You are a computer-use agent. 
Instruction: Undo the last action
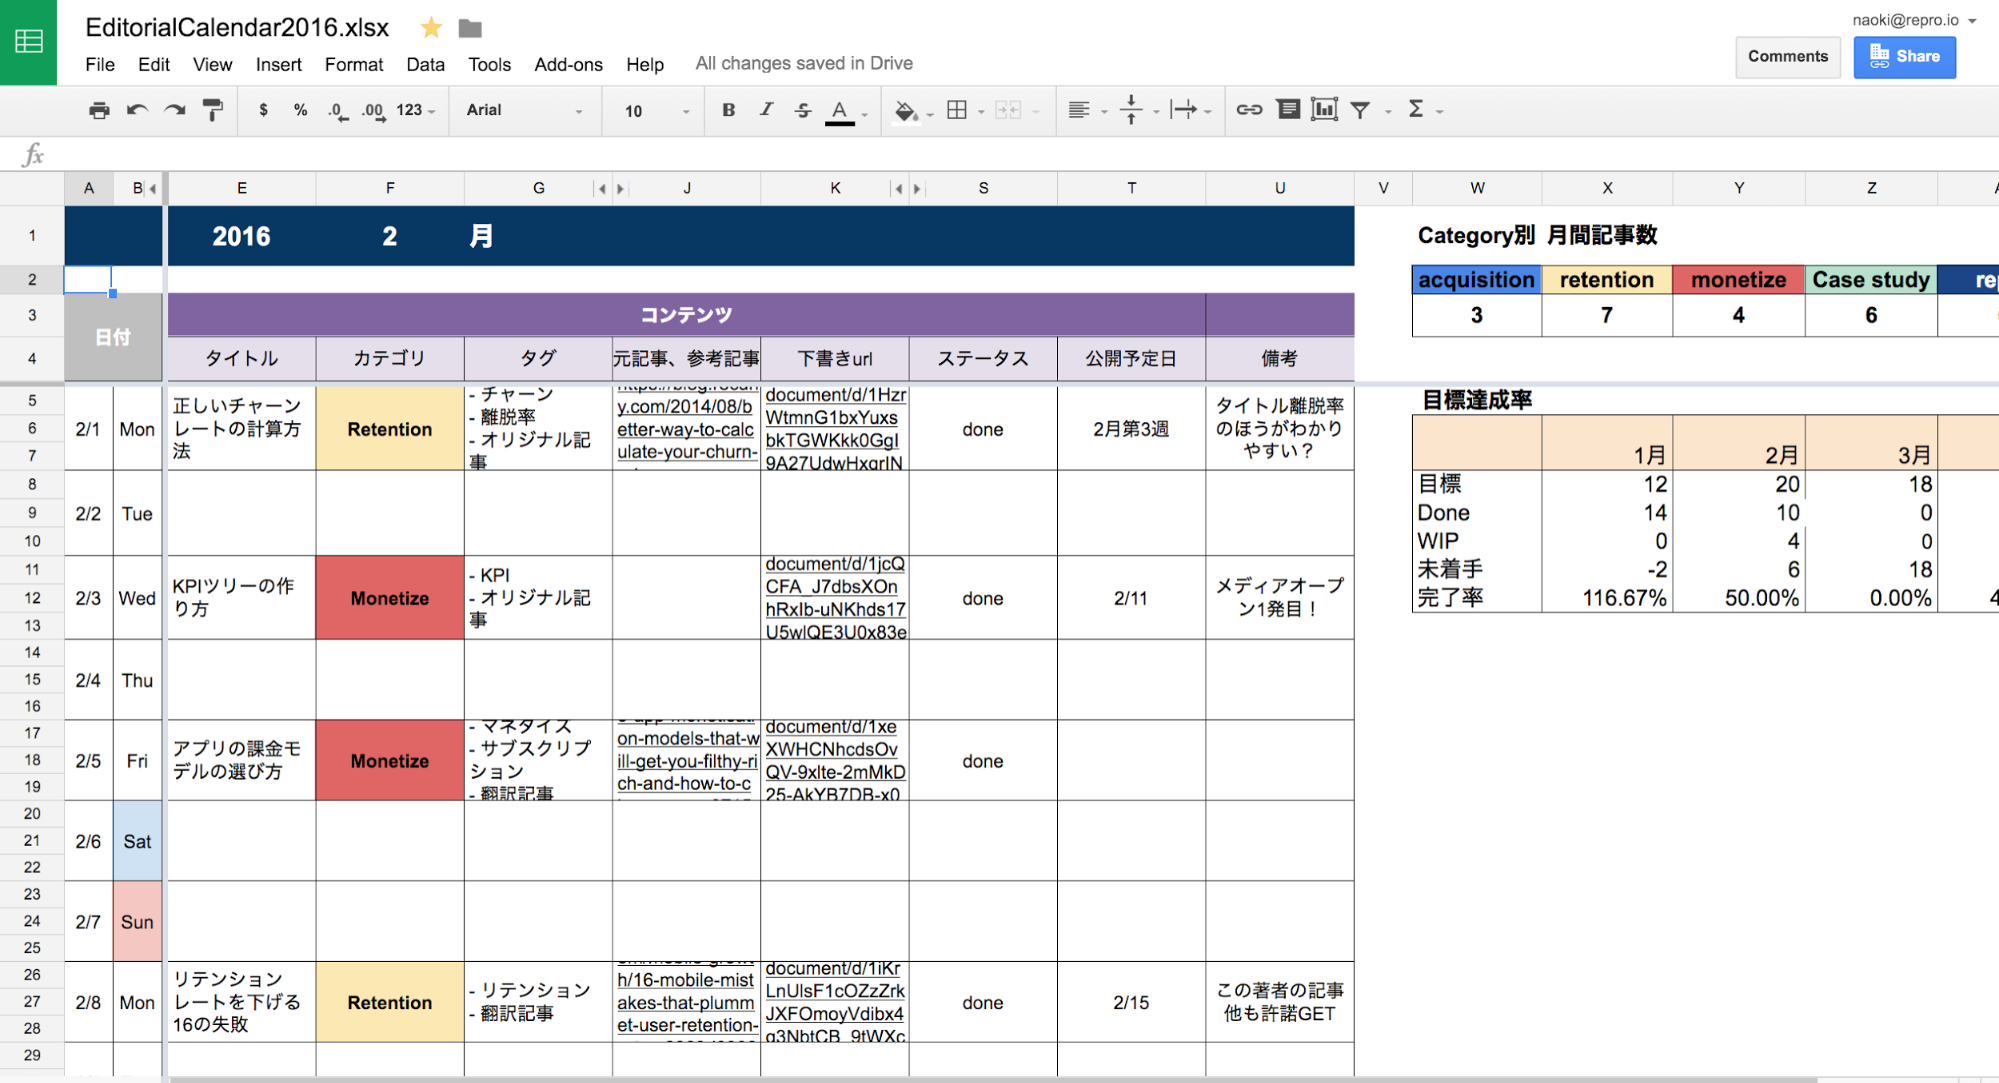pos(137,110)
